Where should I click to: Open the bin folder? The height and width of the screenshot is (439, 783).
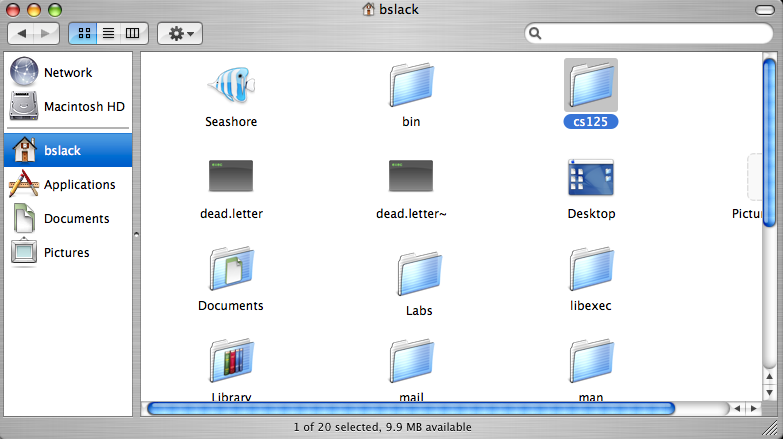411,86
